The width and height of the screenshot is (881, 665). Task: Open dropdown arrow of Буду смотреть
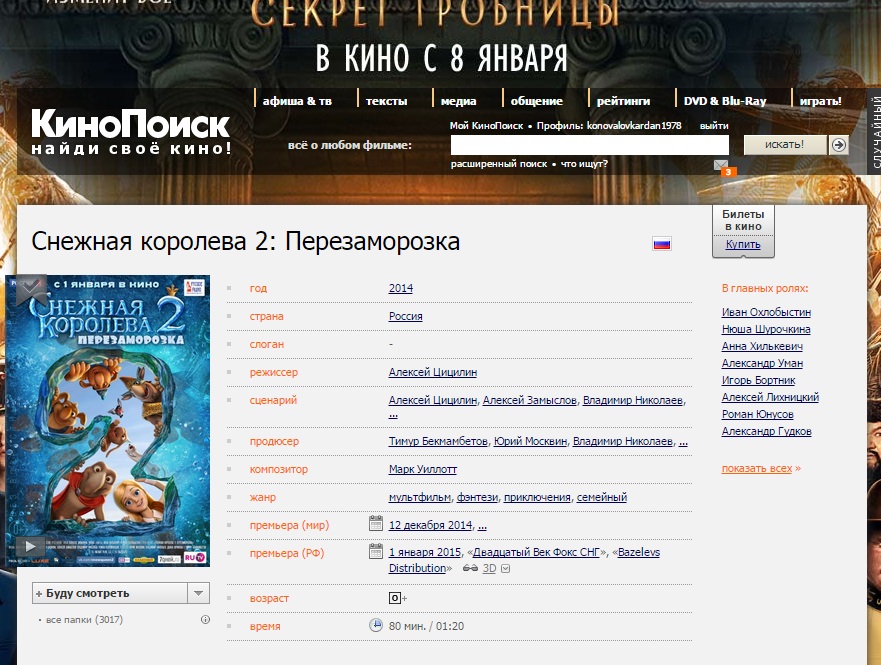(x=198, y=593)
